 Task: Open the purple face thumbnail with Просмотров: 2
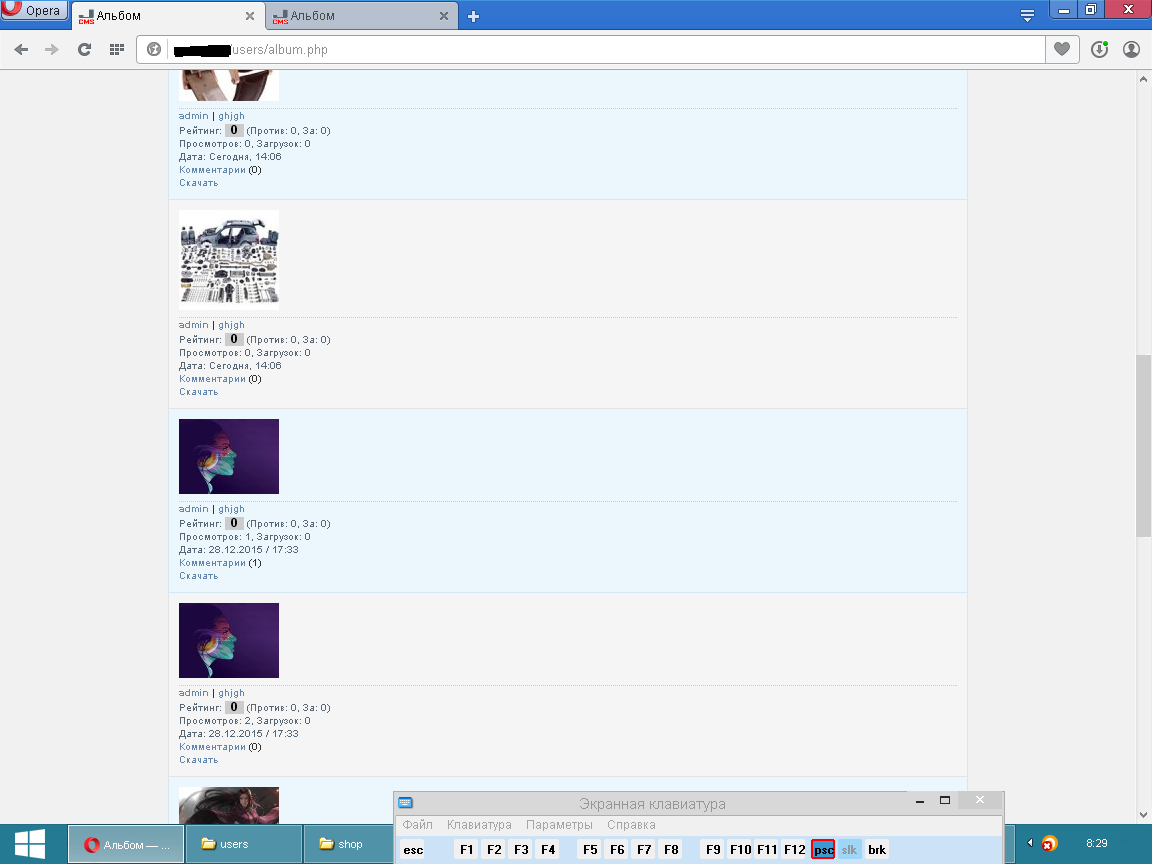[228, 641]
